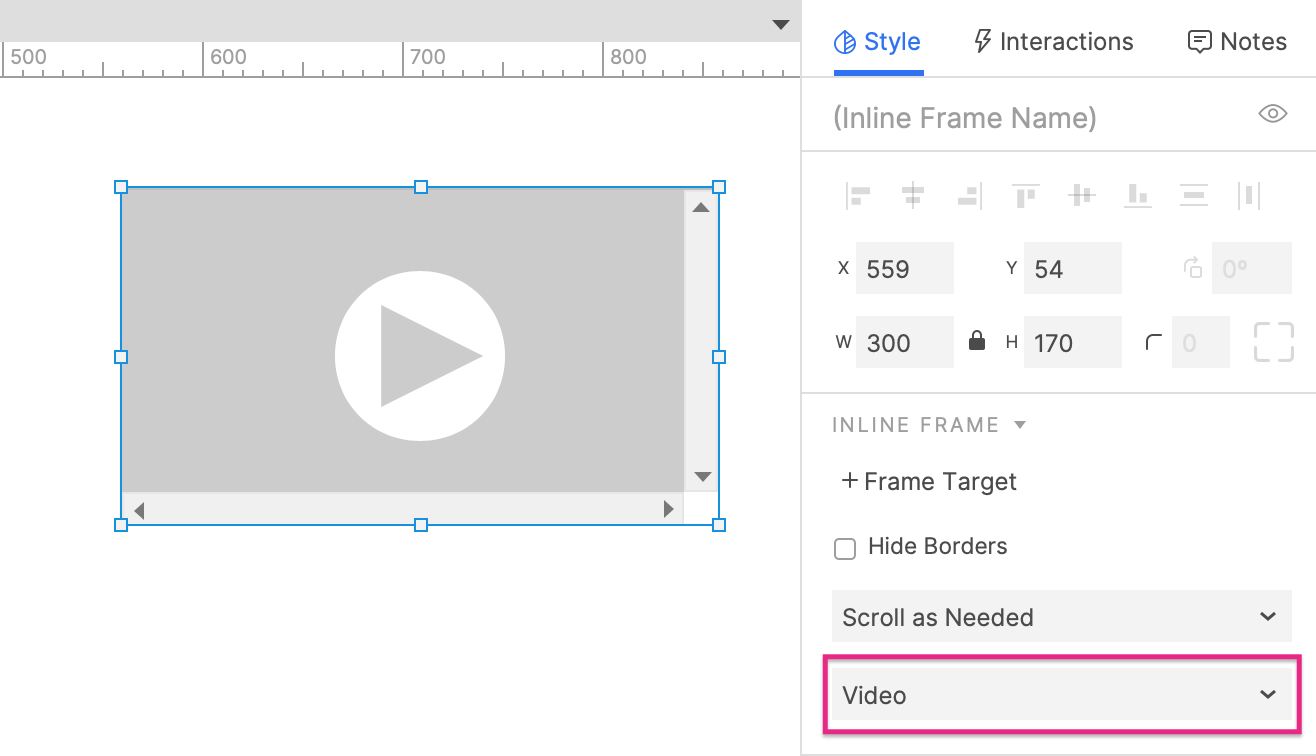The image size is (1316, 756).
Task: Click the align bottom icon
Action: coord(1137,195)
